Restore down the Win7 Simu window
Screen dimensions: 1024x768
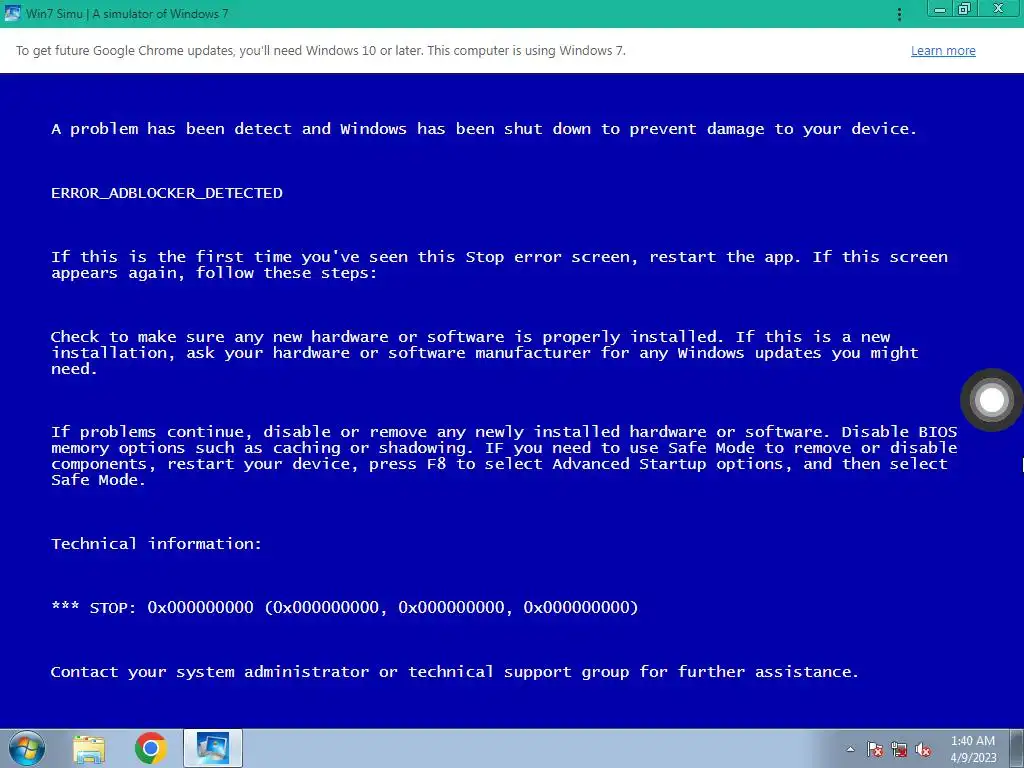coord(964,9)
